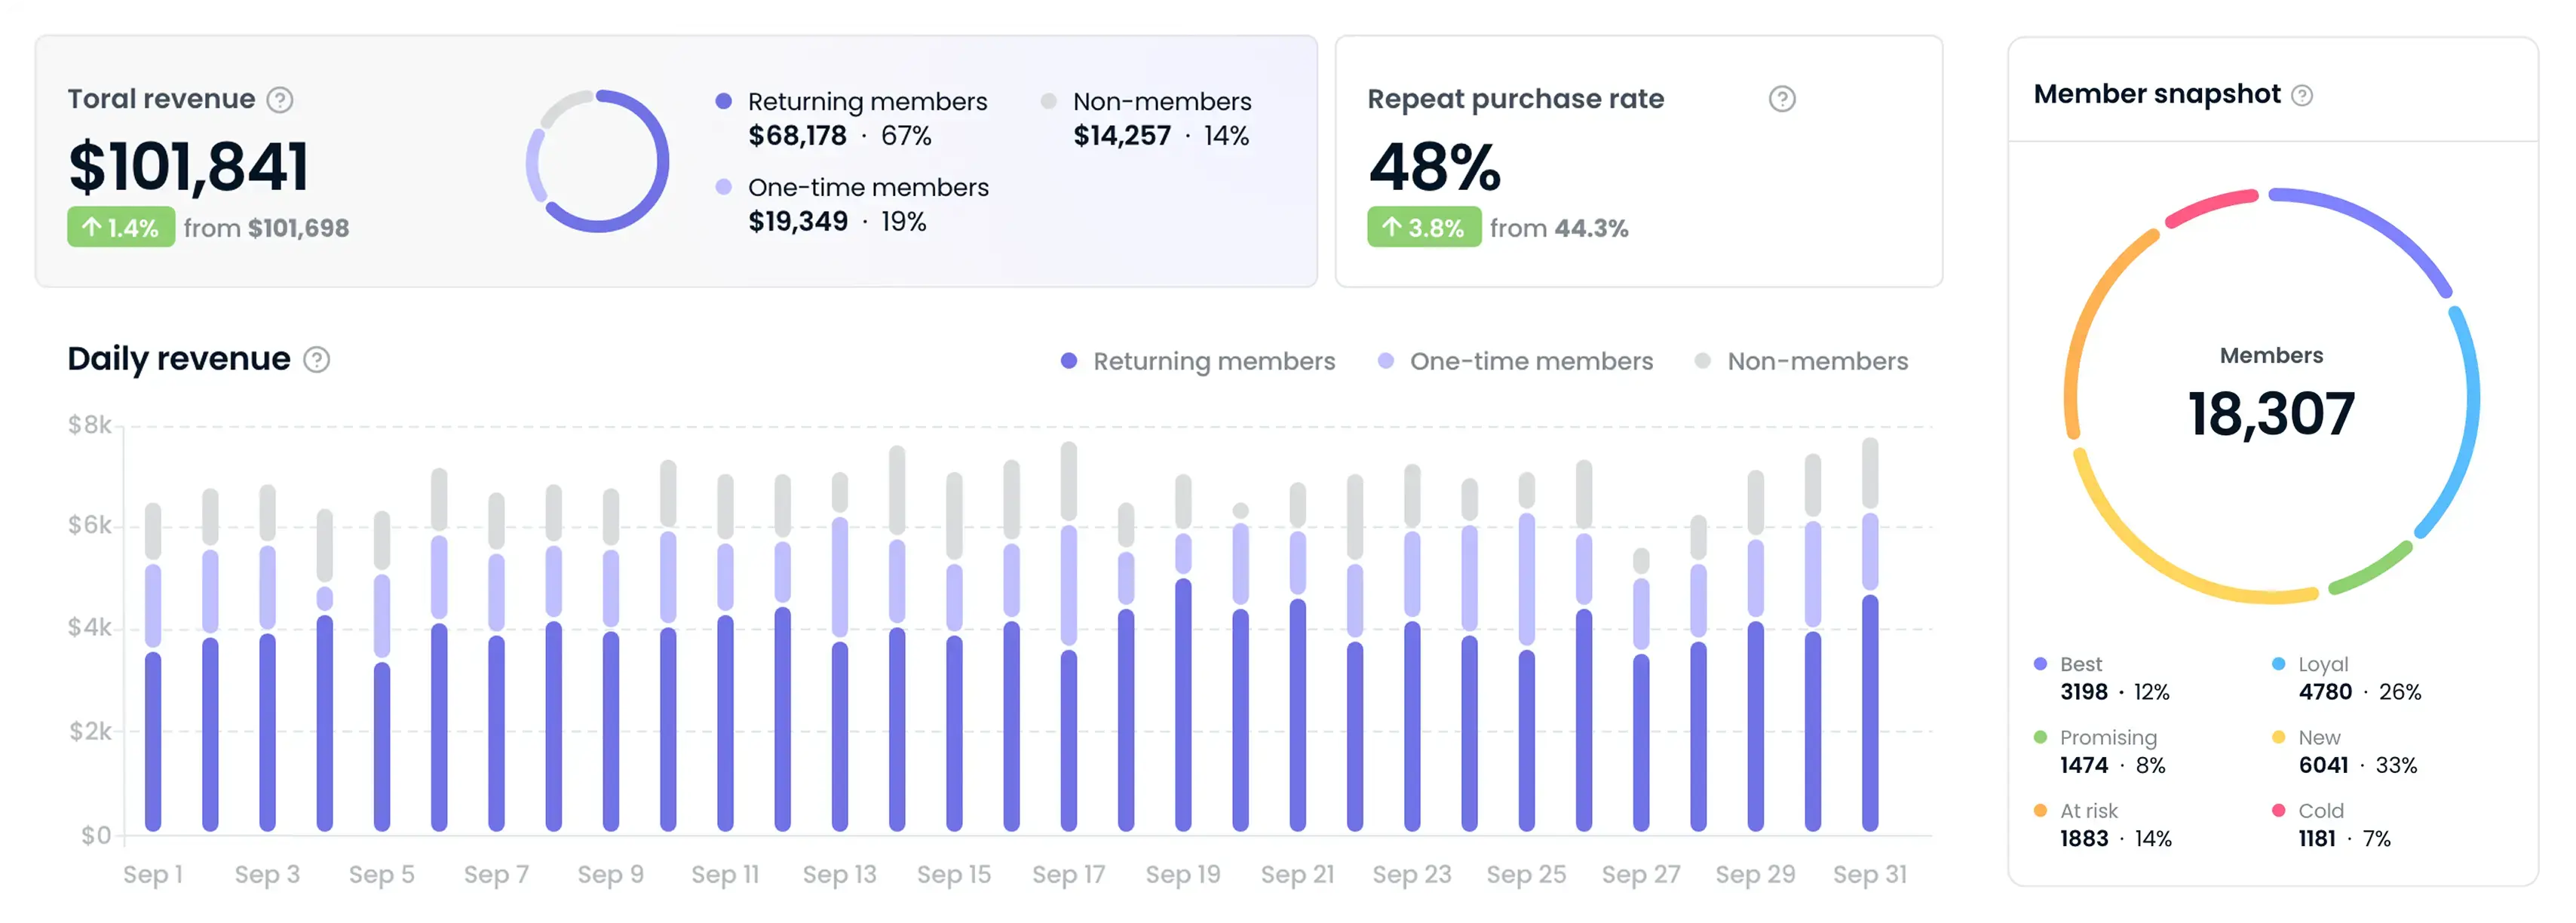Image resolution: width=2576 pixels, height=923 pixels.
Task: Click the Best segment dot in Member snapshot
Action: coord(2040,663)
